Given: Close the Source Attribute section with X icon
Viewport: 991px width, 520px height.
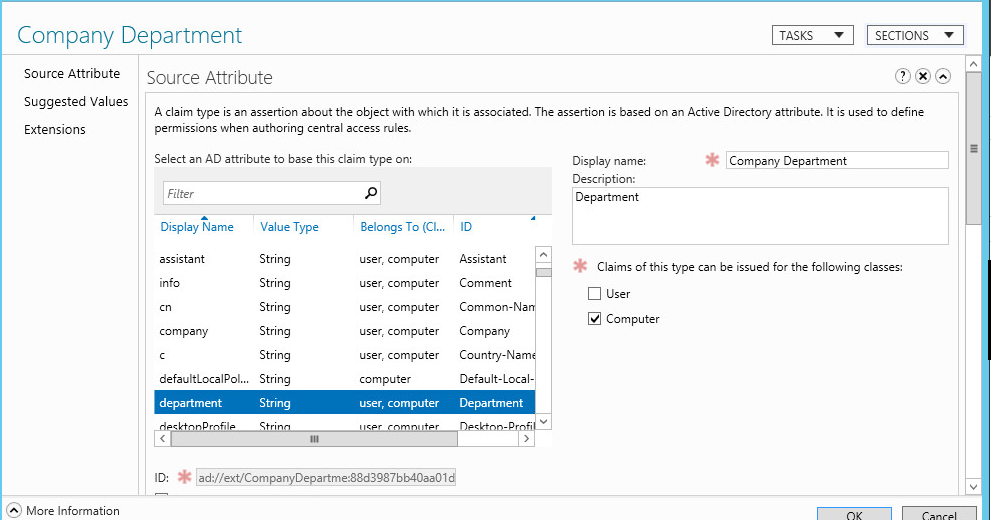Looking at the screenshot, I should pyautogui.click(x=923, y=76).
